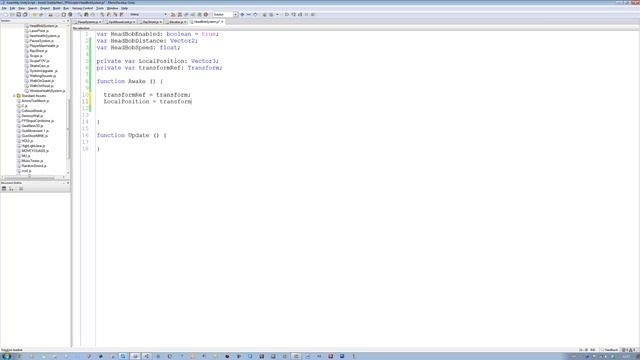Select MusicTester.js in the solution tree
Viewport: 640px width, 360px height.
(32, 161)
